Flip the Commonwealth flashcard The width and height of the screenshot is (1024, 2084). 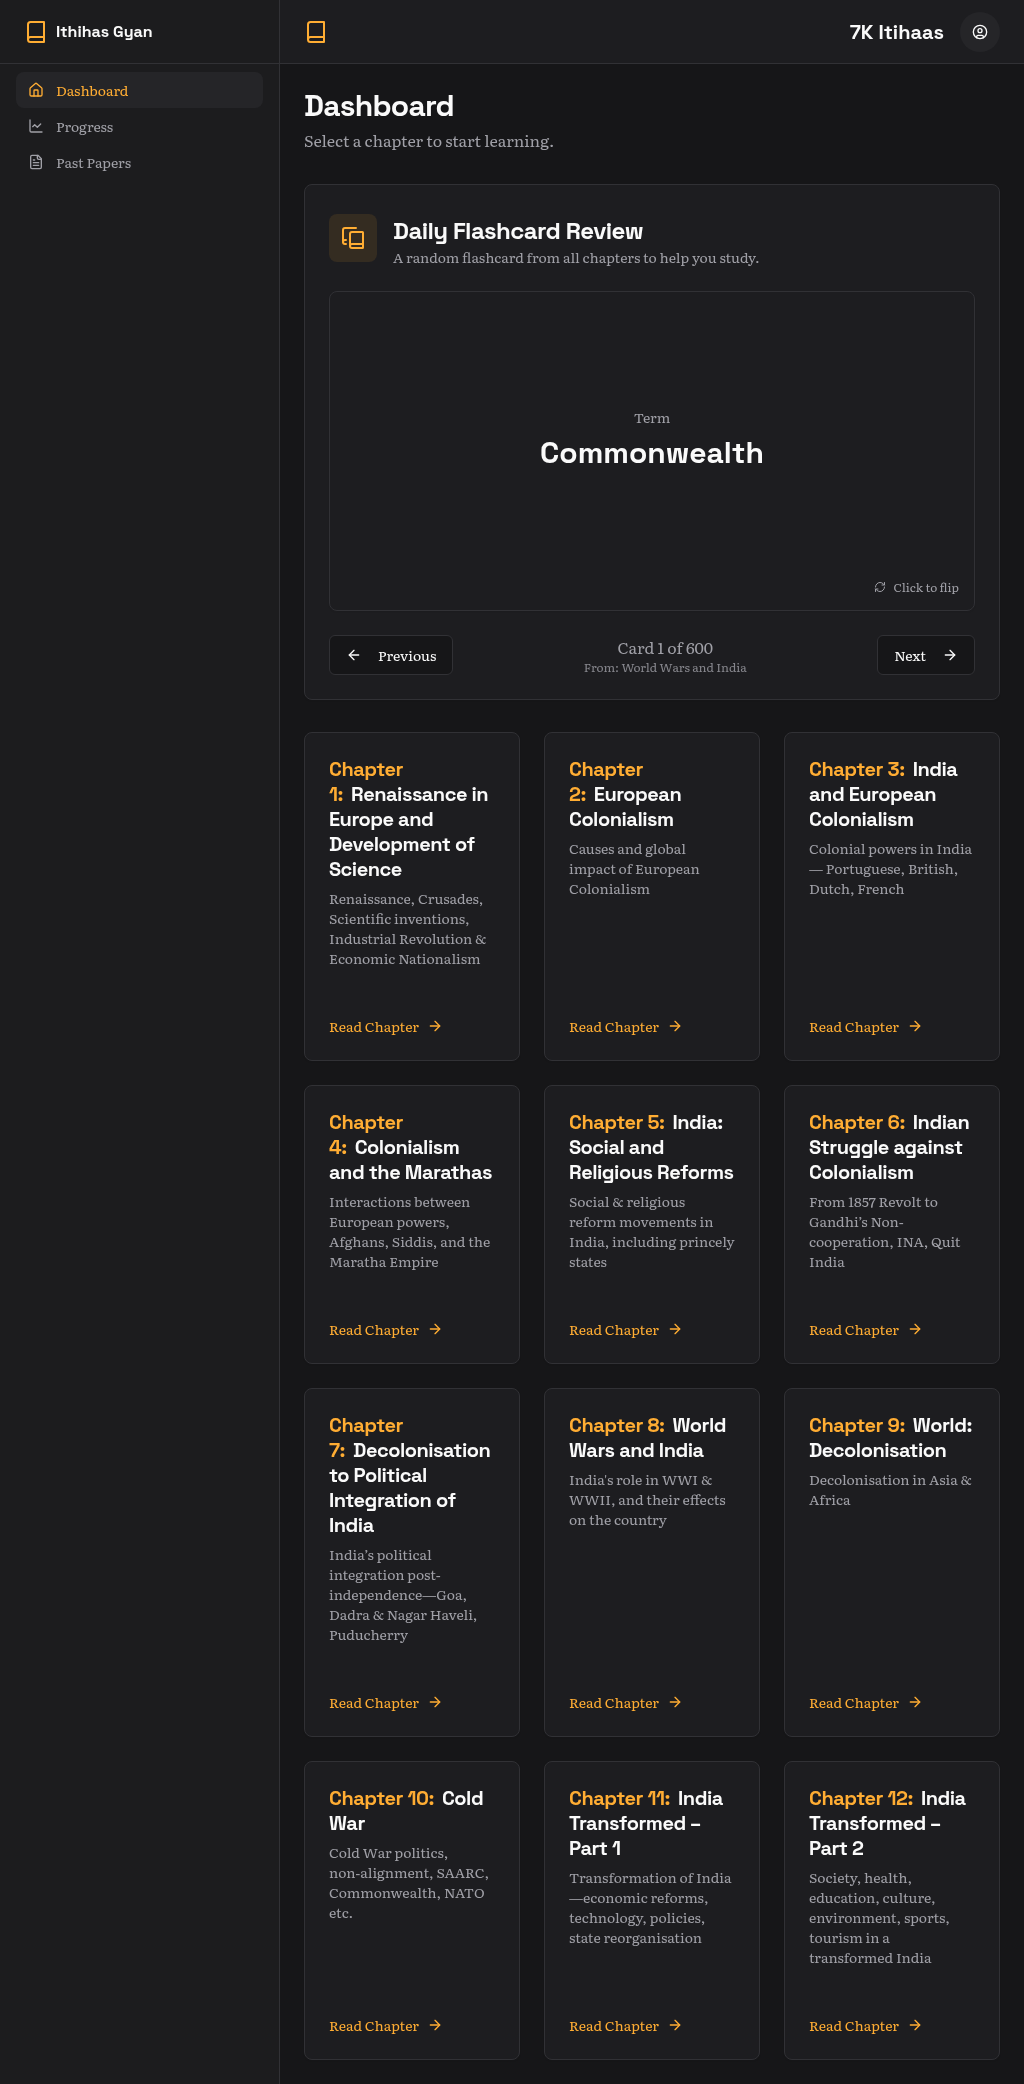651,451
